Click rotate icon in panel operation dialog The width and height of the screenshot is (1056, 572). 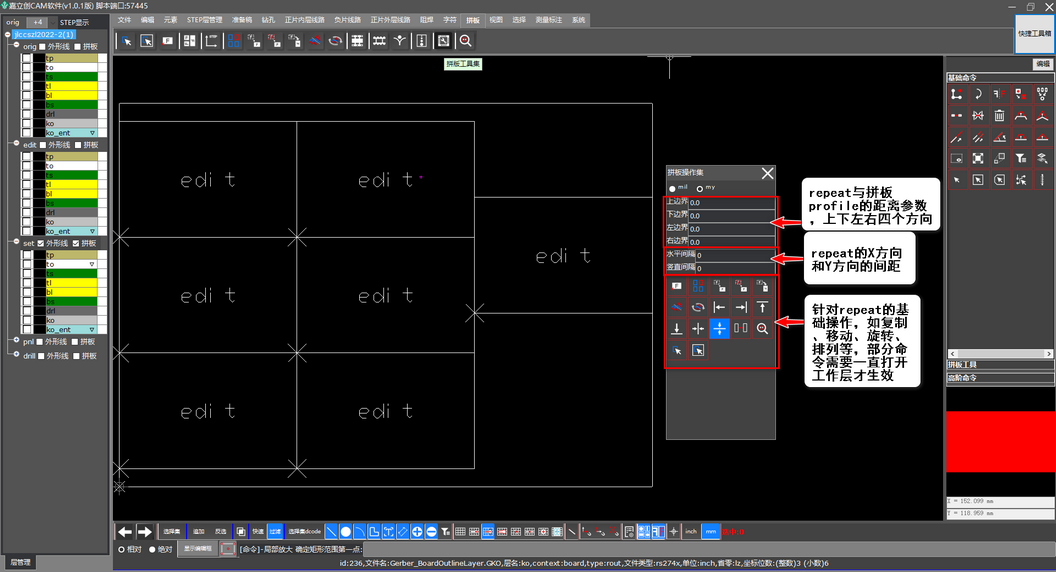698,307
